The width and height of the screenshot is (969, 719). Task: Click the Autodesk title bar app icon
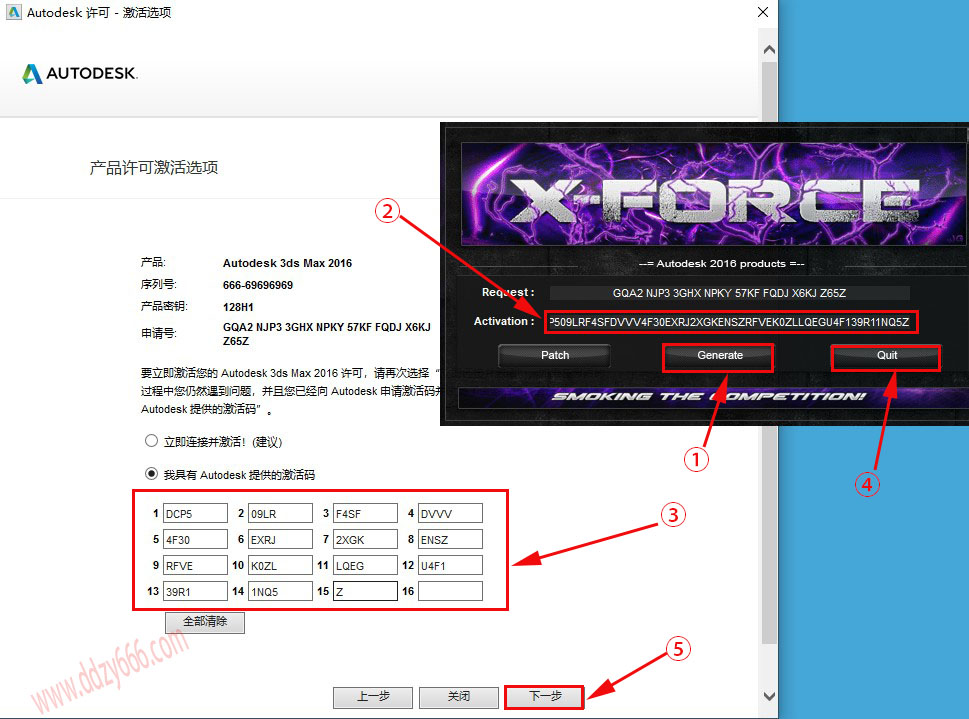(x=13, y=12)
